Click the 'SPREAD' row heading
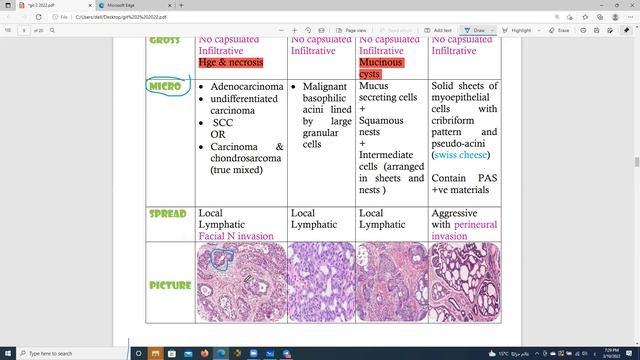This screenshot has width=640, height=360. [x=168, y=214]
